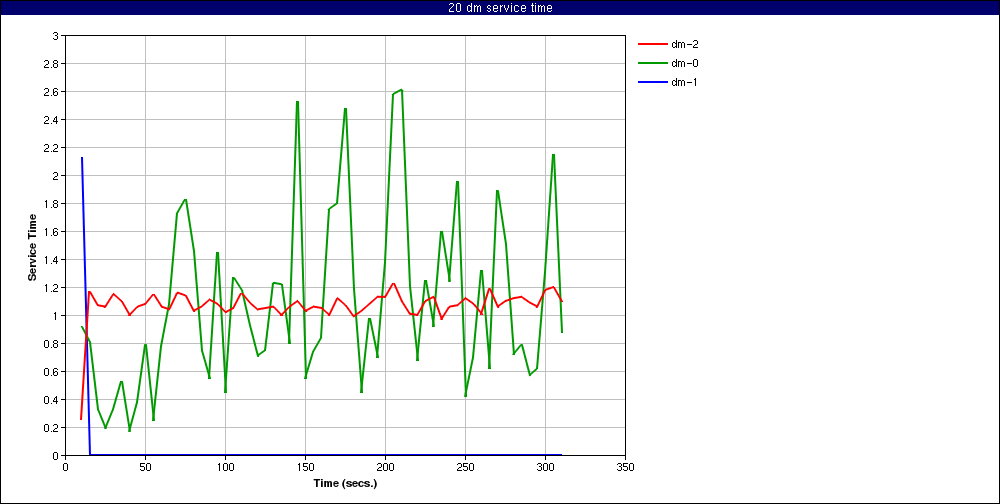Click the 'Service Time' y-axis label
This screenshot has height=504, width=1000.
32,247
